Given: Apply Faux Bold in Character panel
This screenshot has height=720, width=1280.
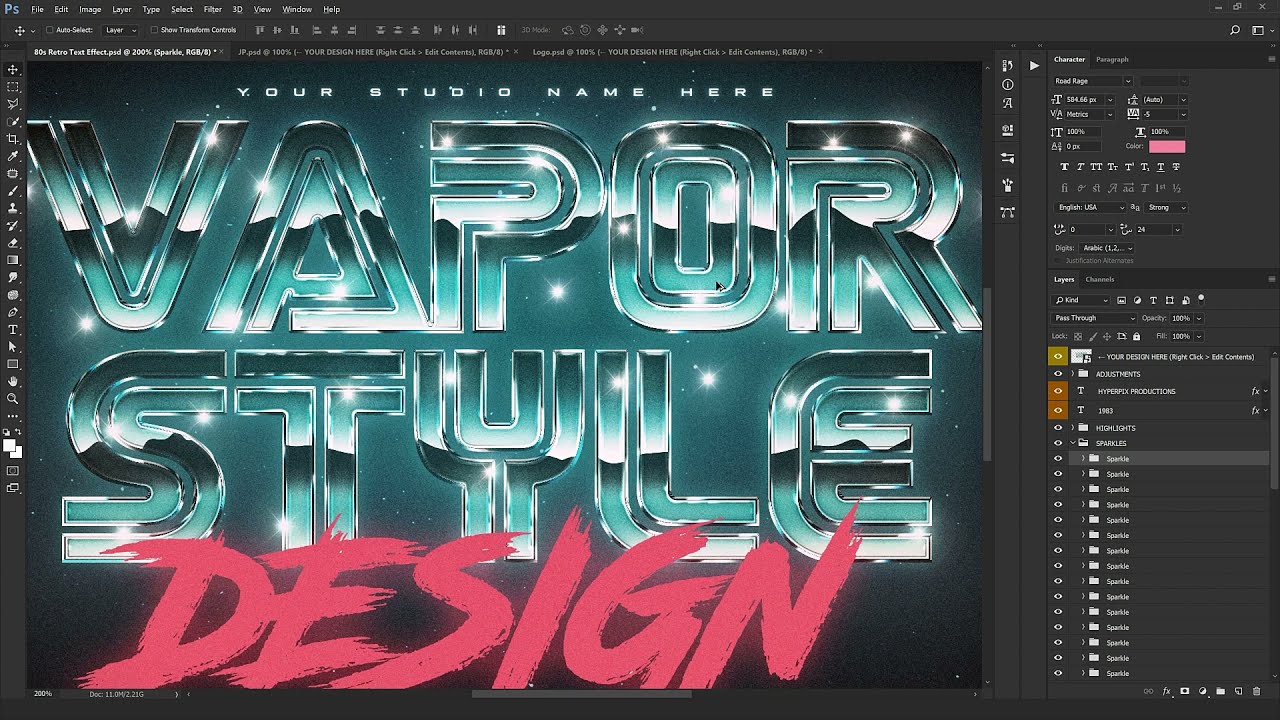Looking at the screenshot, I should pos(1064,167).
